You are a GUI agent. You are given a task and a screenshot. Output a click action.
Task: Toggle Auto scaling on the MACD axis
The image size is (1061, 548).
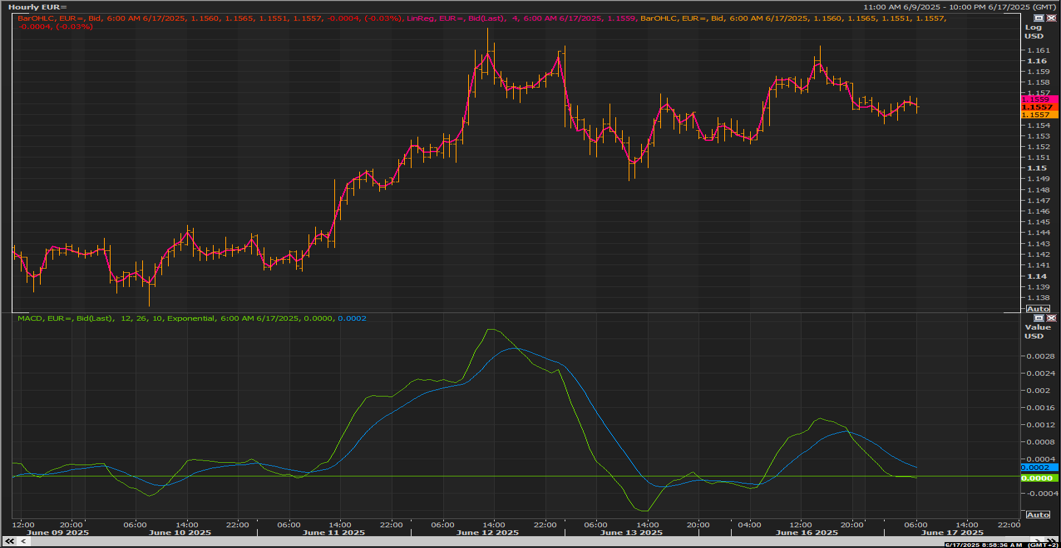[1038, 515]
